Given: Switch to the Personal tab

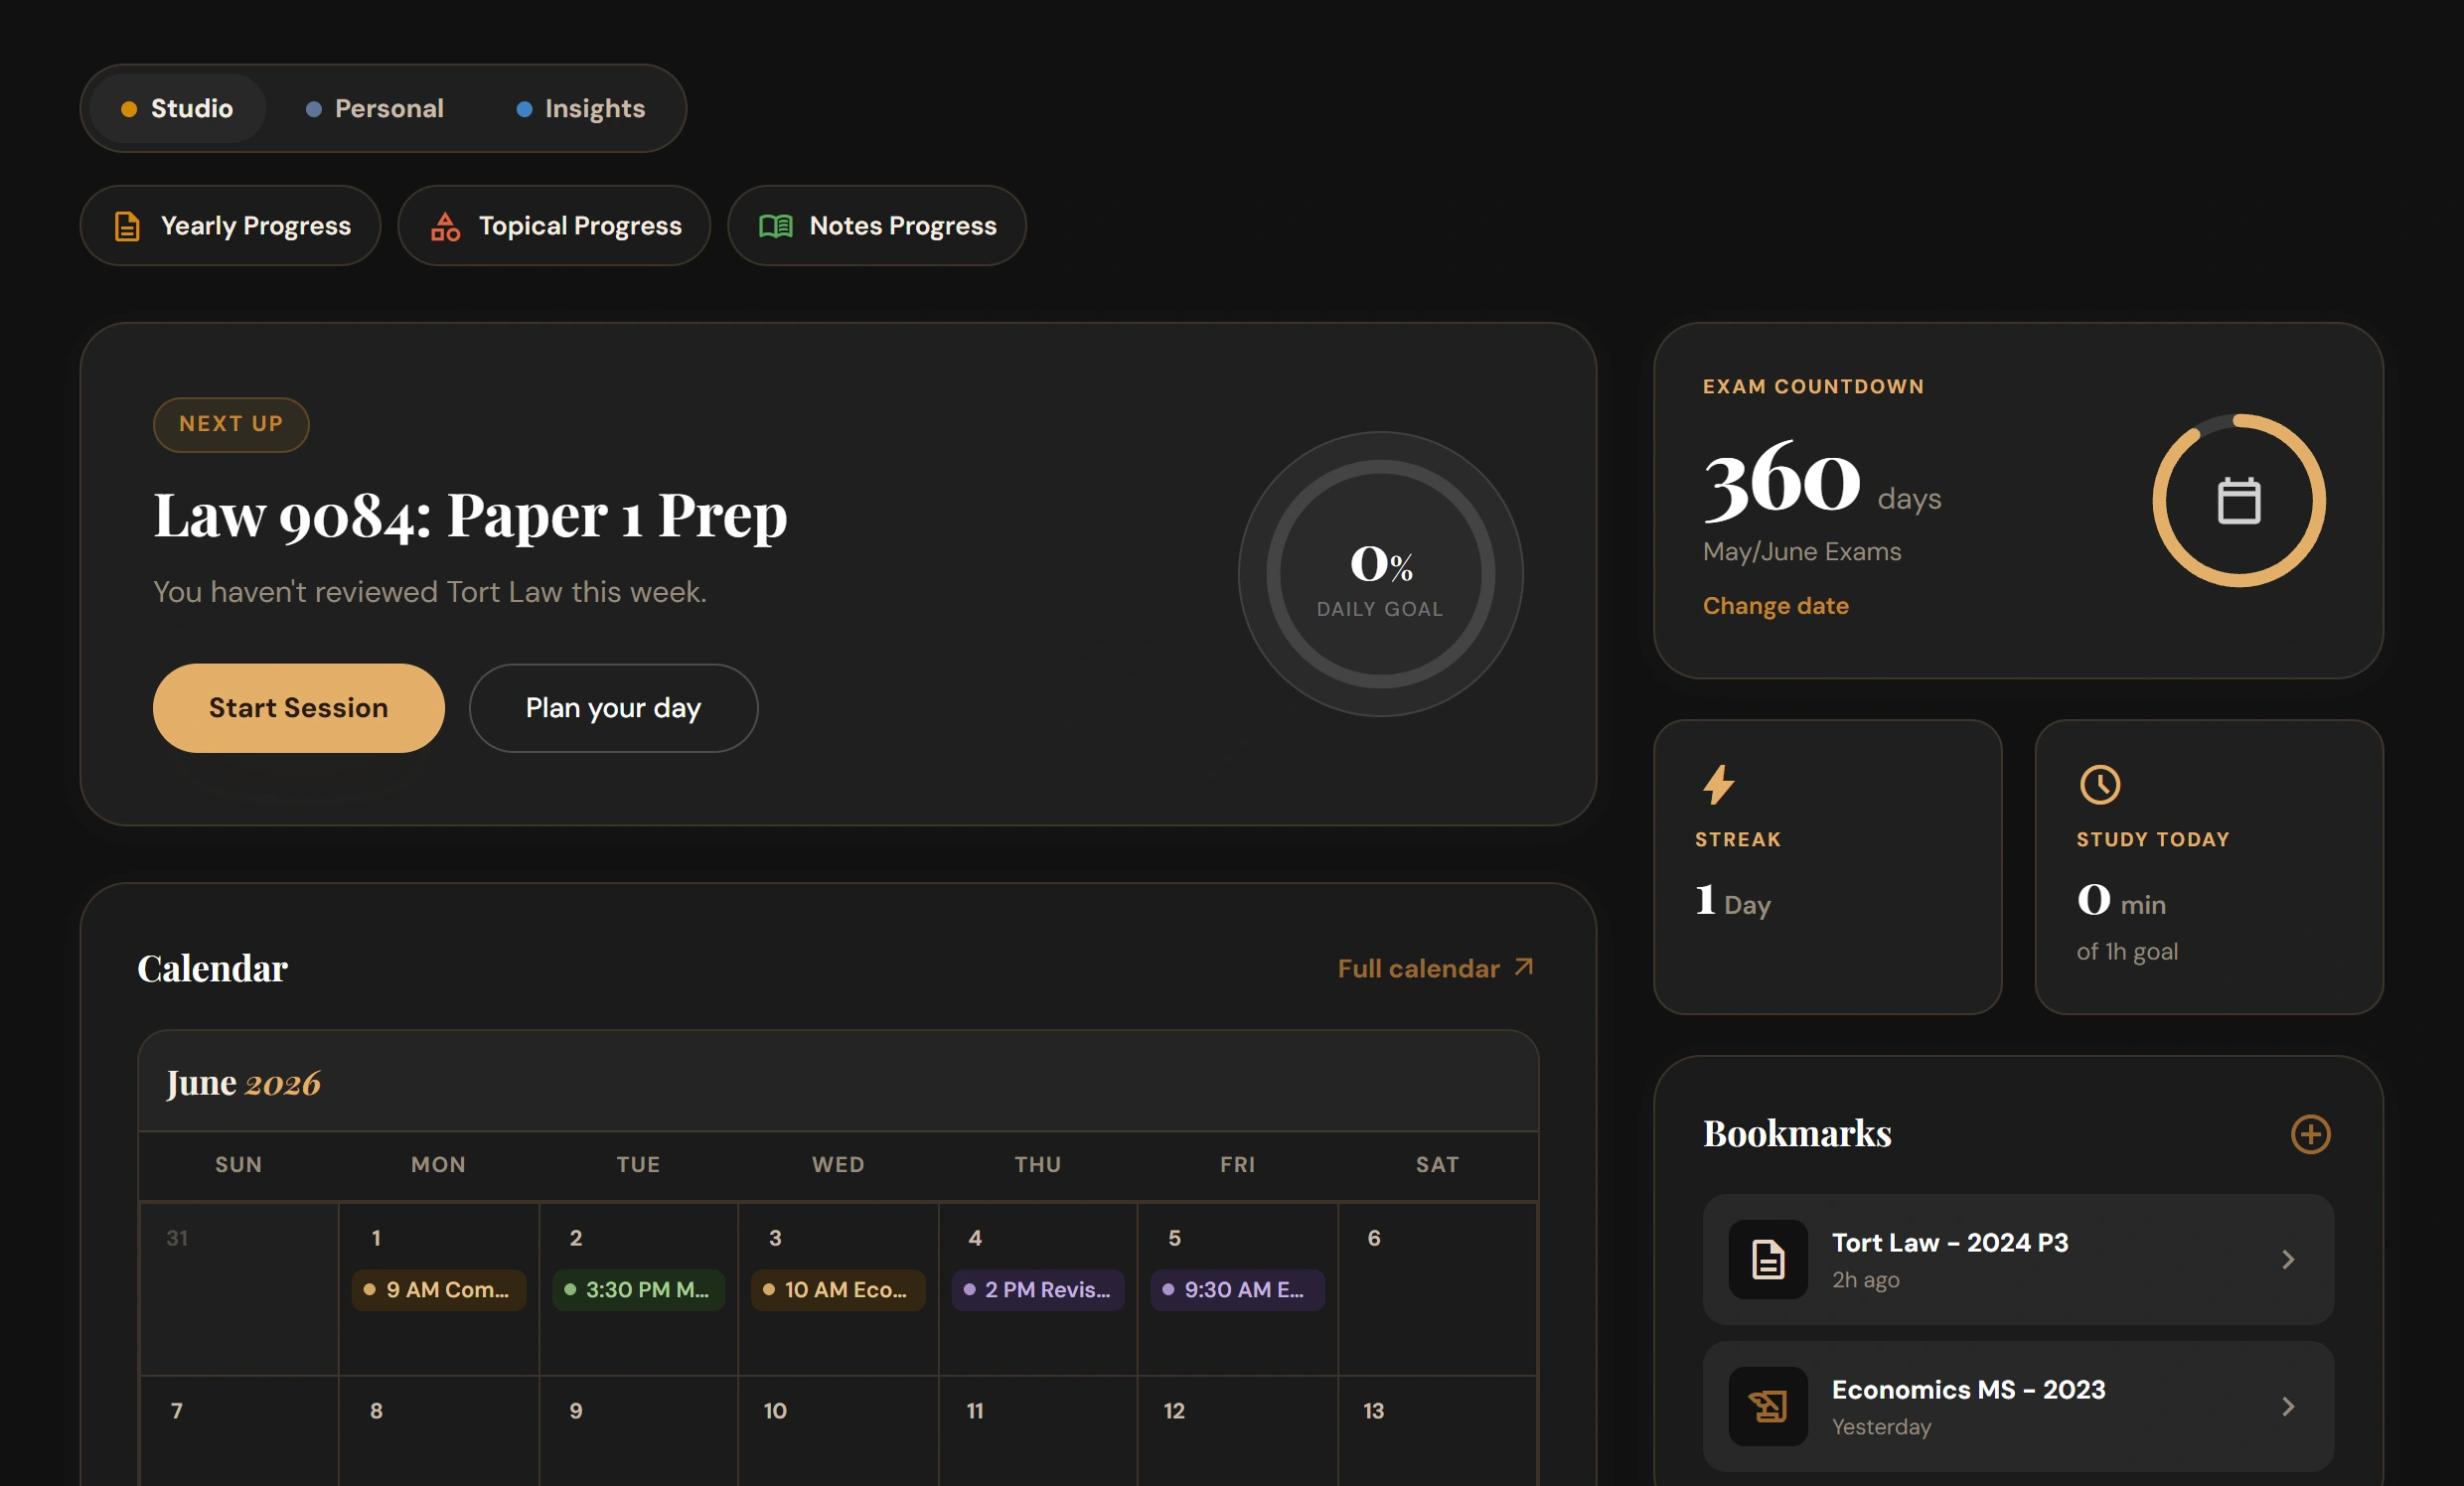Looking at the screenshot, I should (374, 108).
